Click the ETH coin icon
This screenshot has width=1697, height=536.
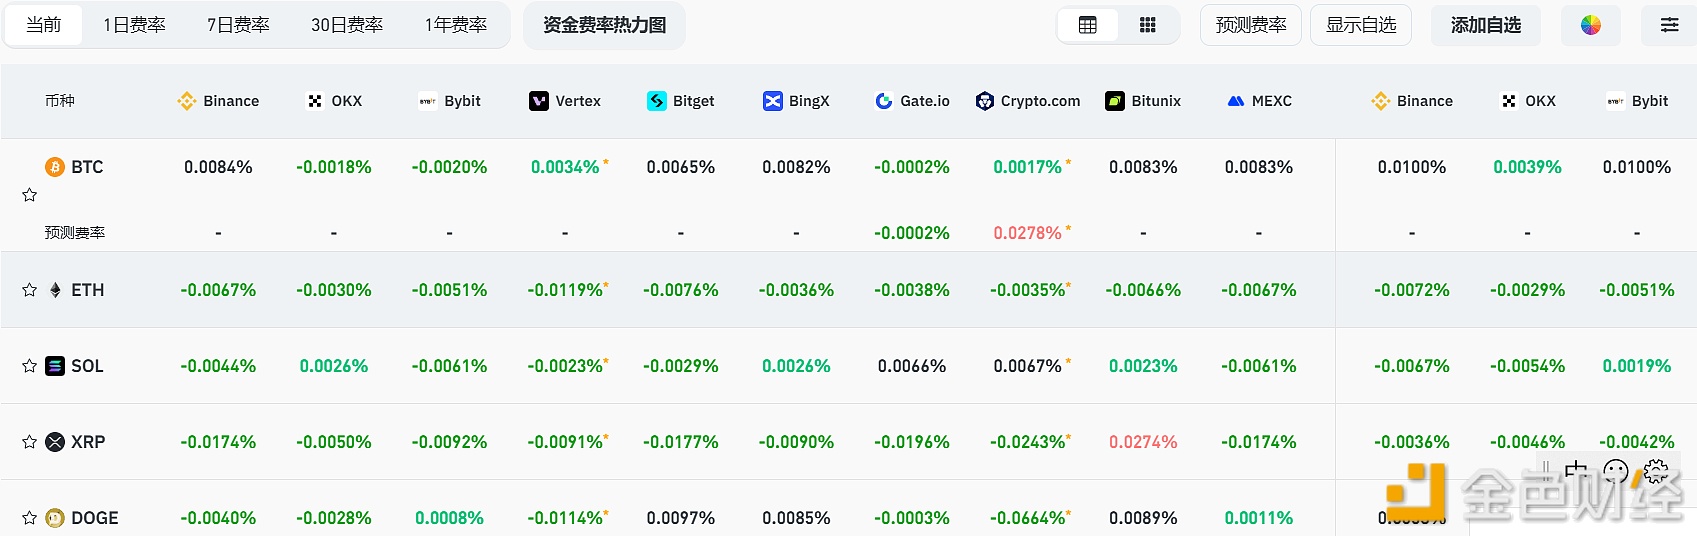(x=55, y=290)
